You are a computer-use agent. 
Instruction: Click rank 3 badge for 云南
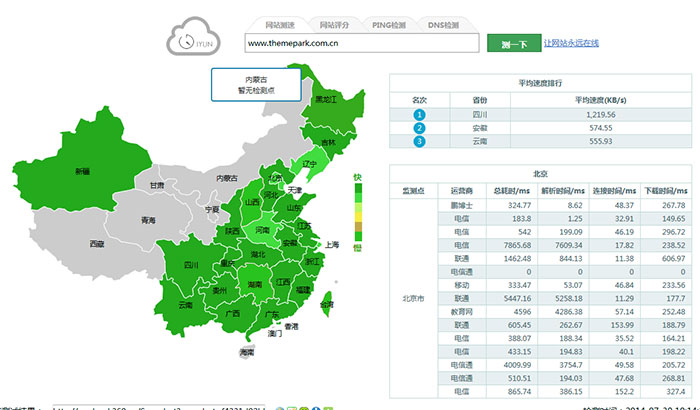pos(420,143)
